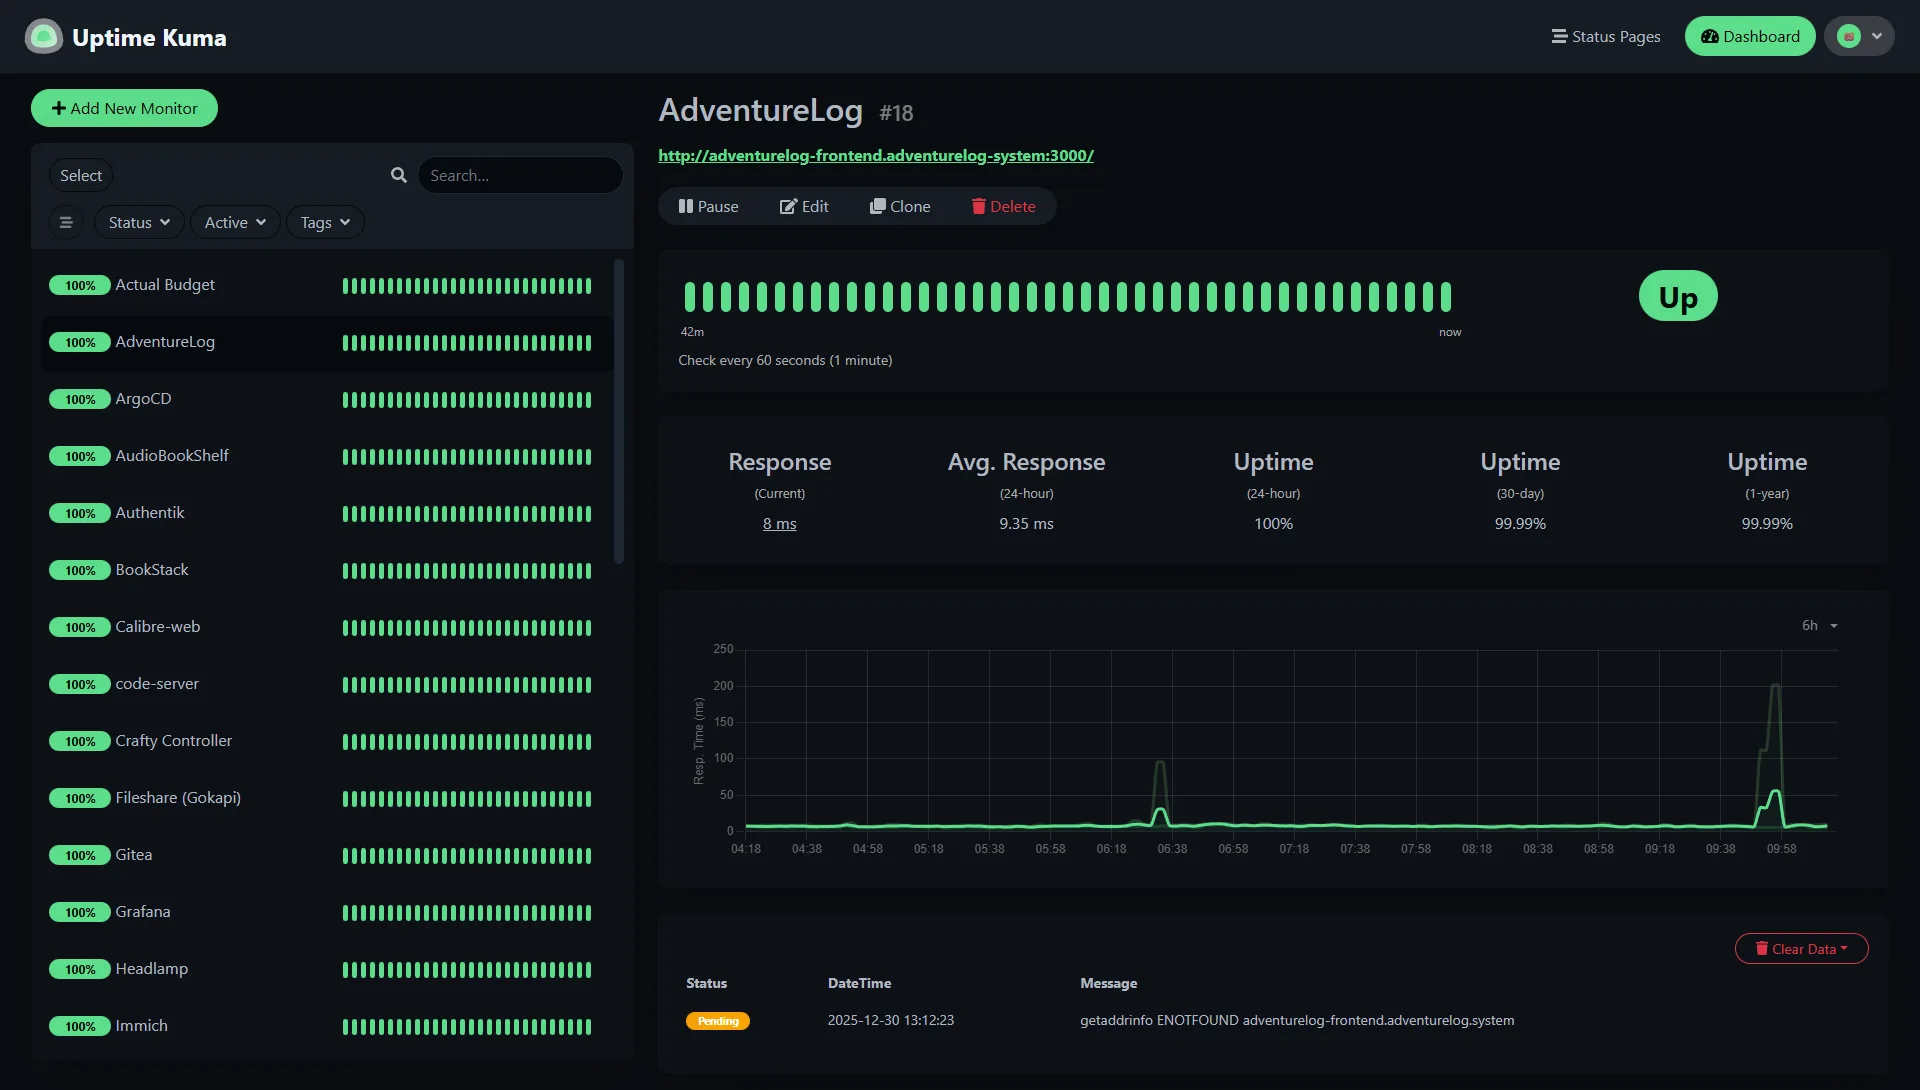Toggle Select mode for monitors
The width and height of the screenshot is (1920, 1090).
[81, 175]
